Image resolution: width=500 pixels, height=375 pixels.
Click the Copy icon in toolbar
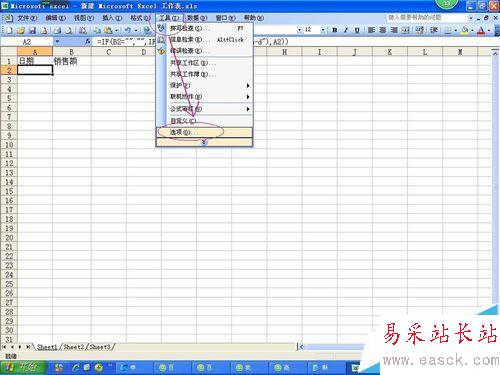[x=97, y=30]
